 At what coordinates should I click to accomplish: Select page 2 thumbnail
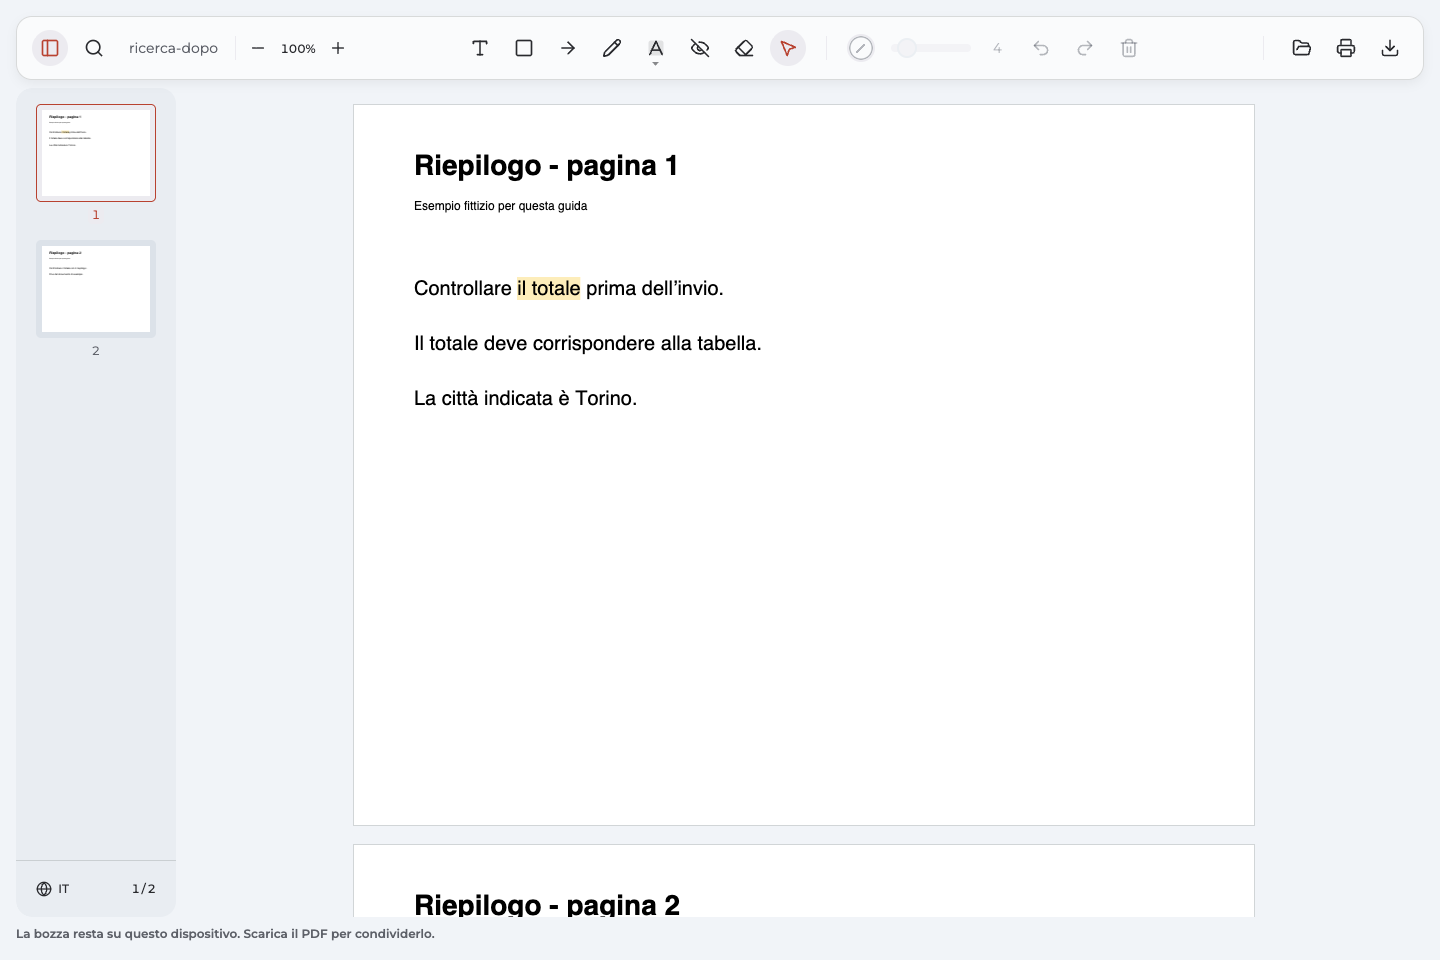coord(96,289)
